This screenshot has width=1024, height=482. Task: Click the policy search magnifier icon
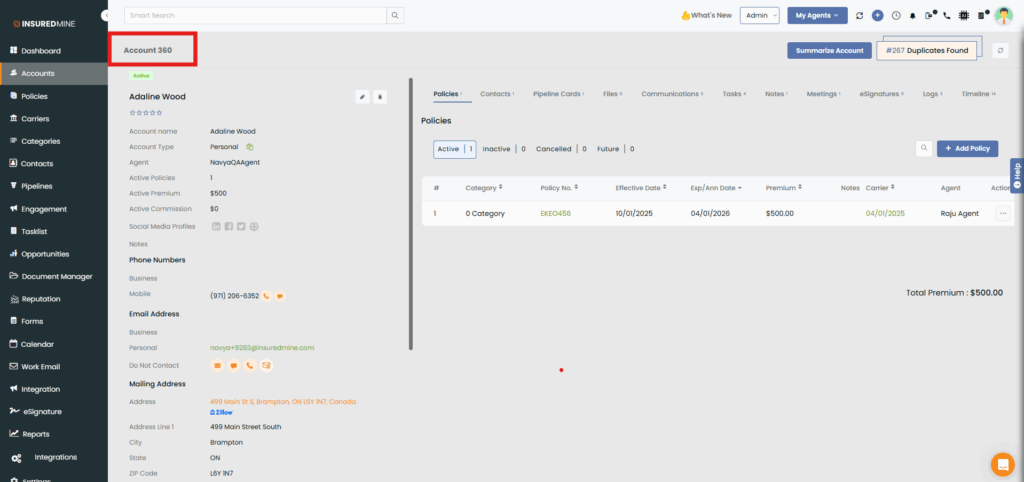point(925,148)
